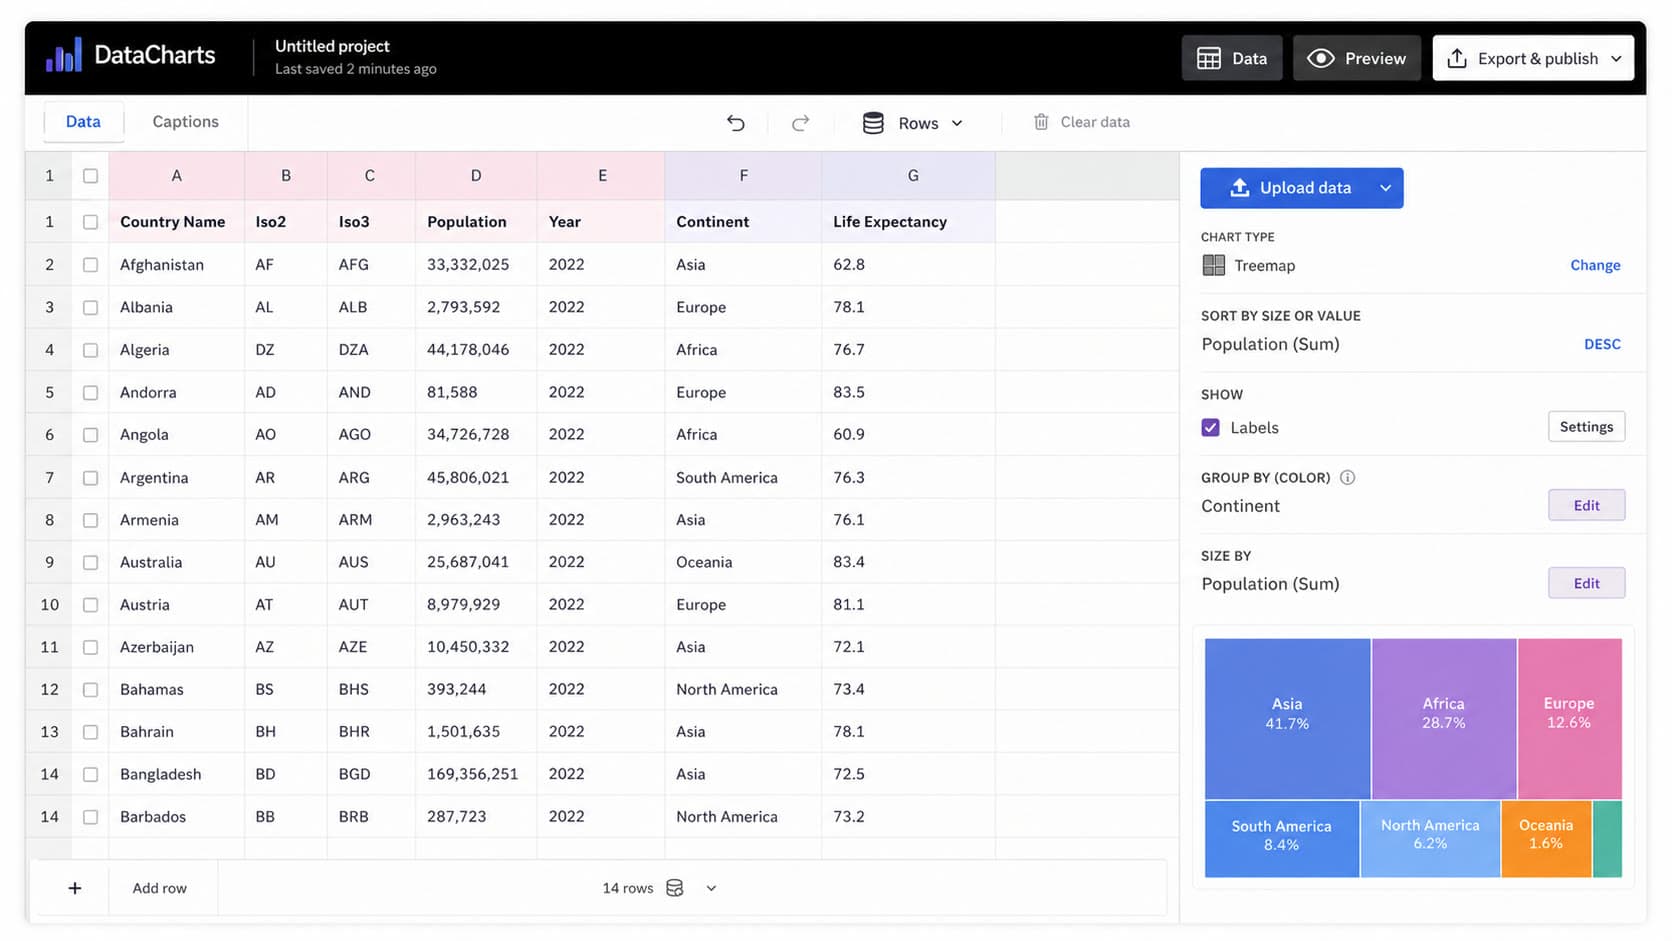Click the North America 6.2% treemap block
The image size is (1672, 941).
[x=1430, y=839]
